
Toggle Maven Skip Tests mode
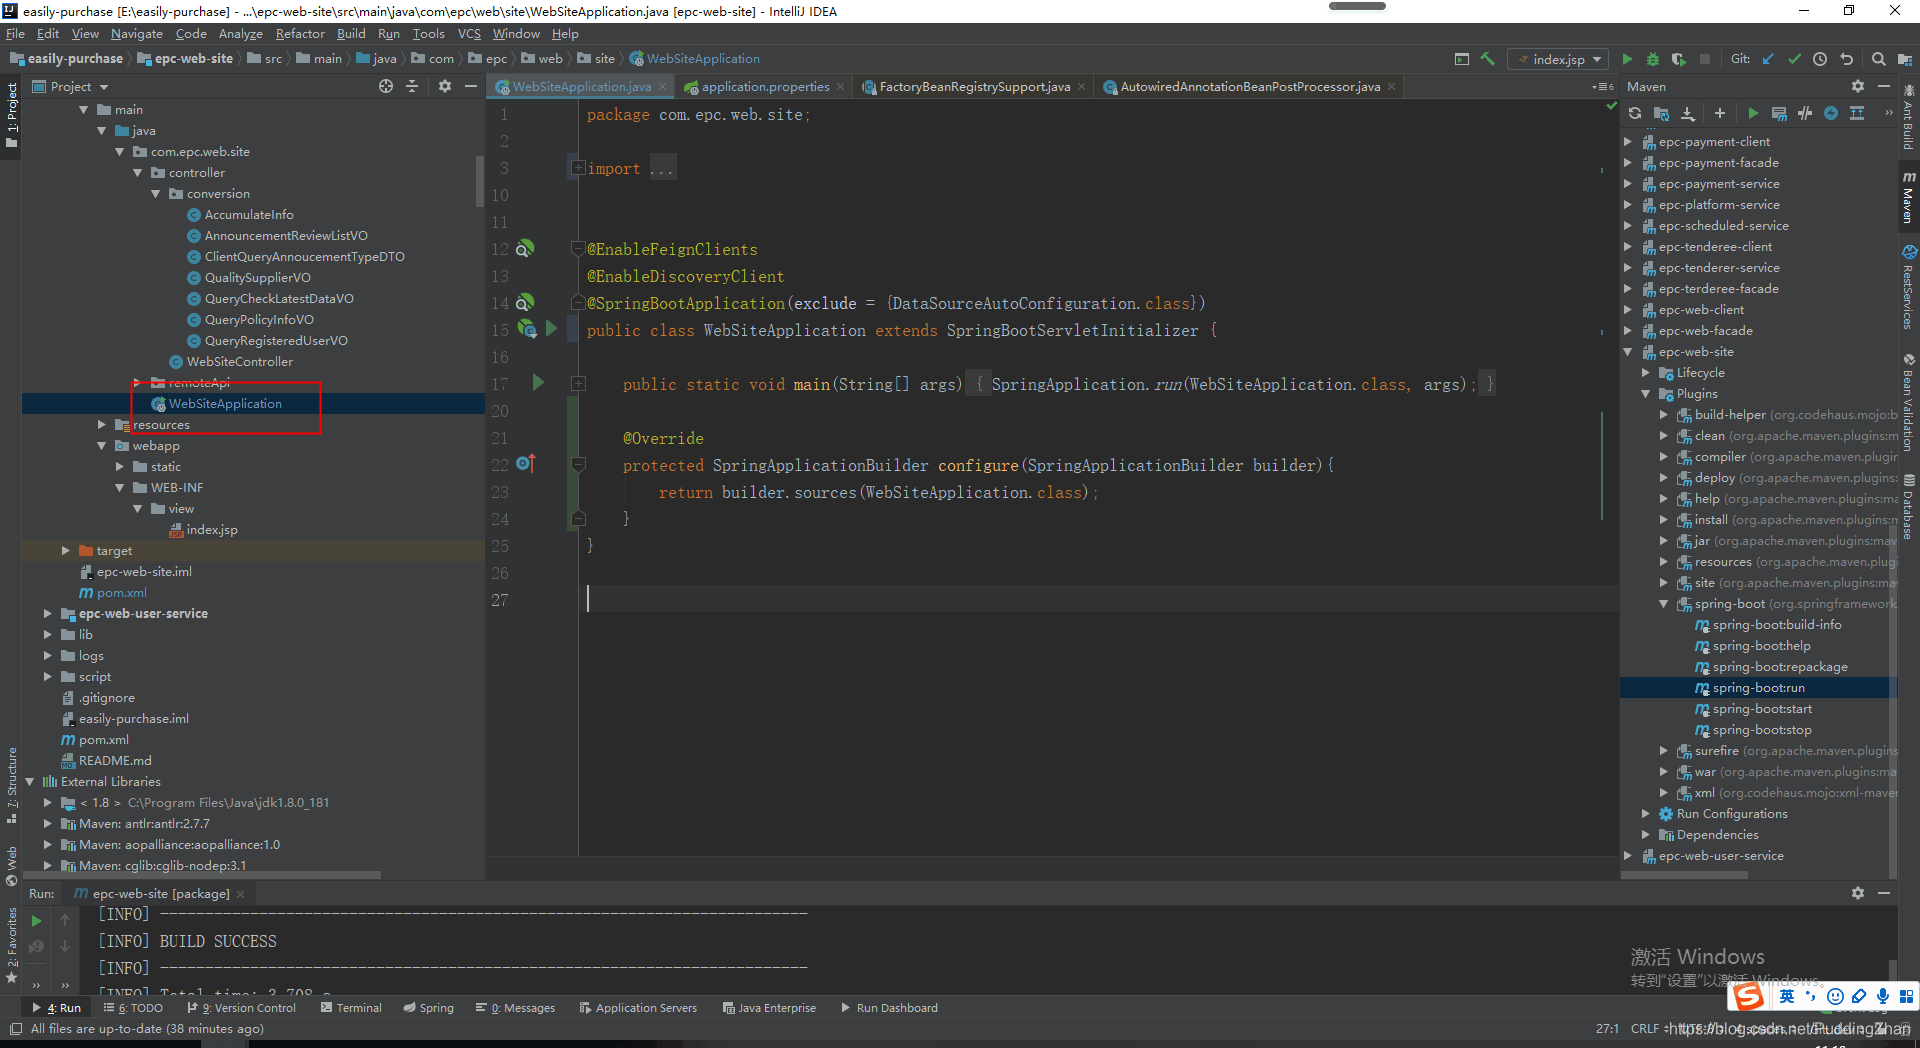click(x=1831, y=113)
